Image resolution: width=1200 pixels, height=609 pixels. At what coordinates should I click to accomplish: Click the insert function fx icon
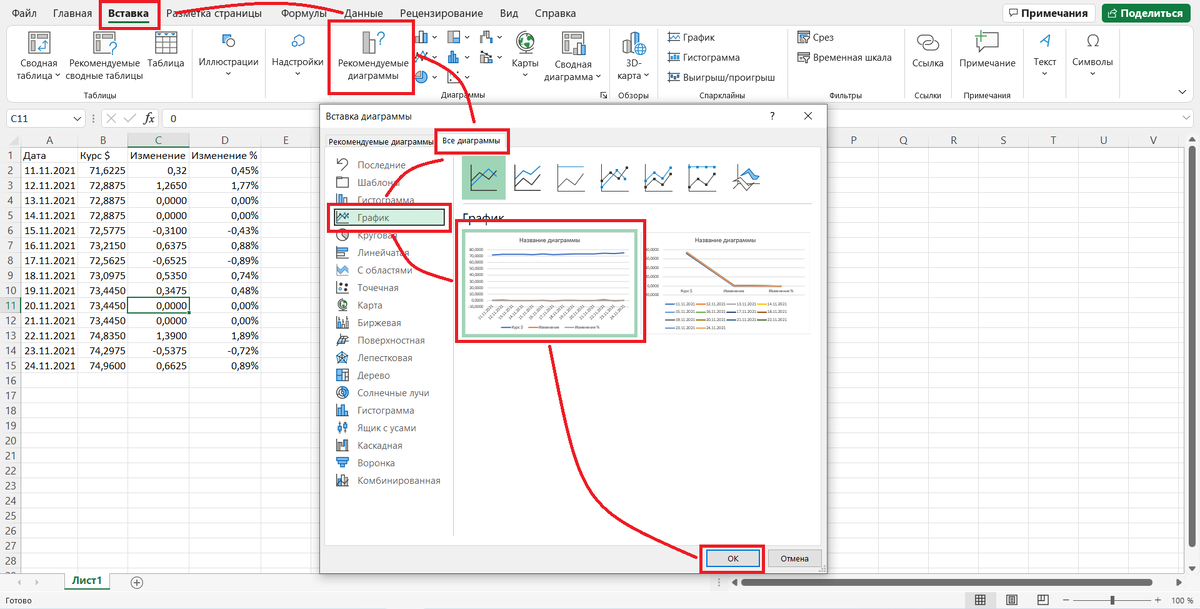click(x=148, y=118)
